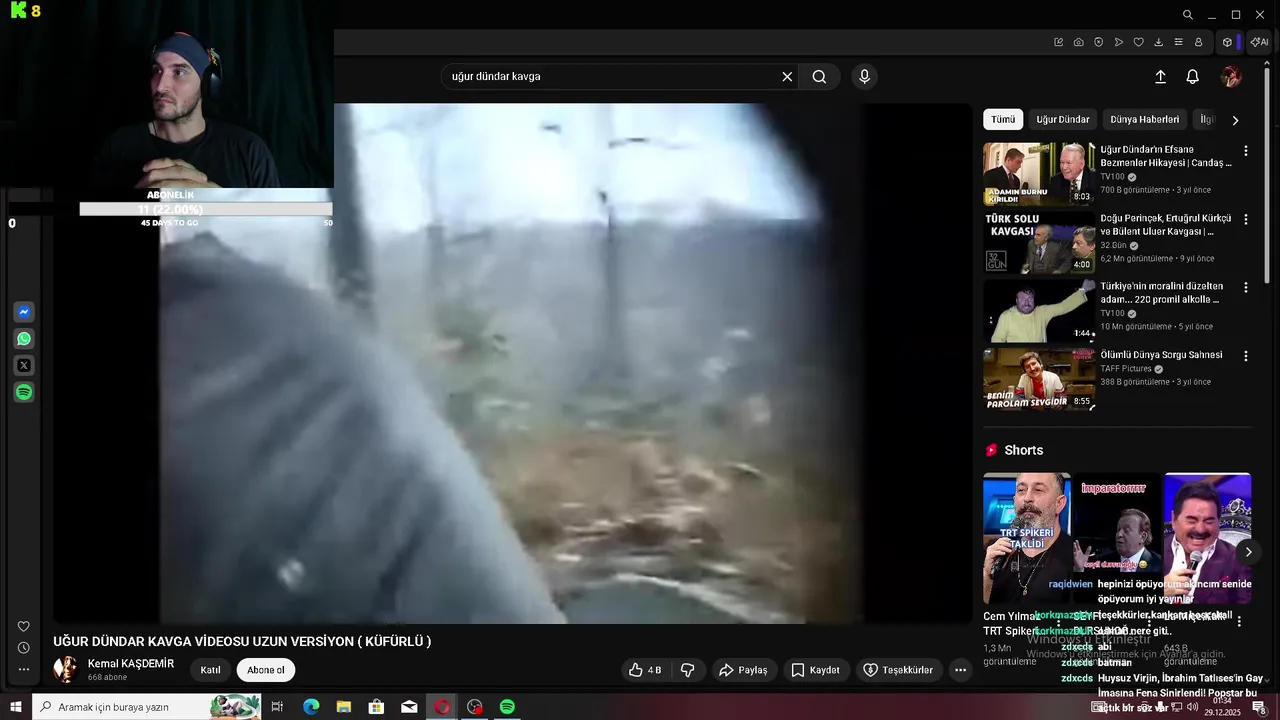Launch Microsoft Edge from the taskbar
Viewport: 1280px width, 720px height.
pos(311,707)
